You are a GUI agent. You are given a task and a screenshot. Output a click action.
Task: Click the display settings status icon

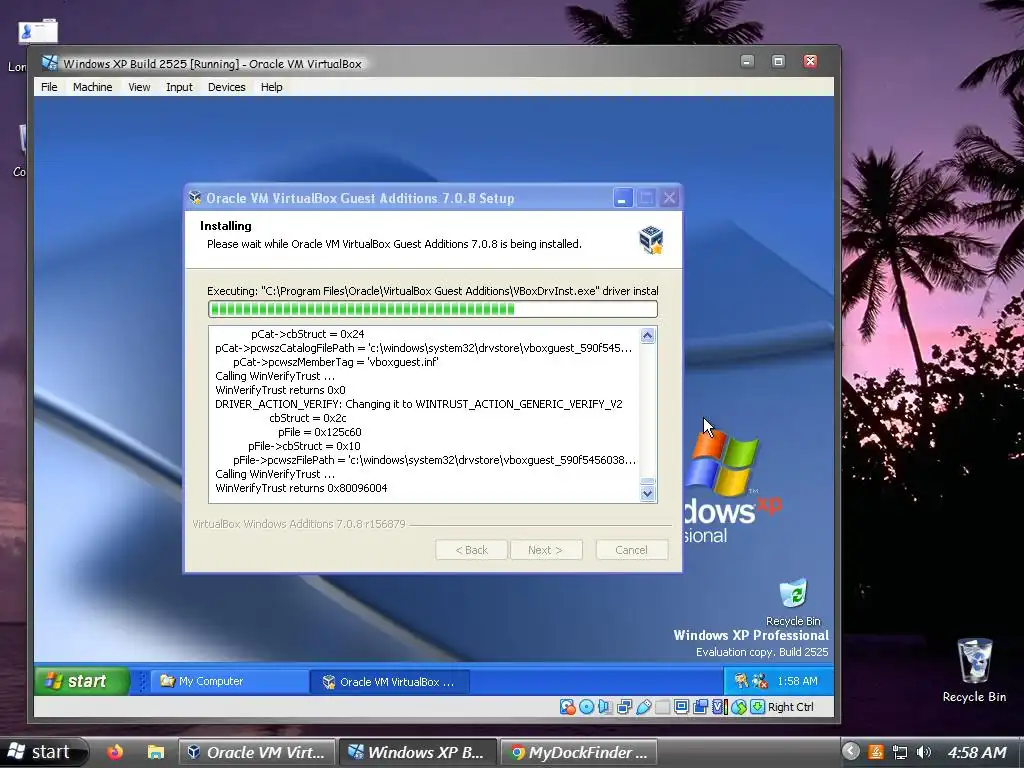pos(681,707)
